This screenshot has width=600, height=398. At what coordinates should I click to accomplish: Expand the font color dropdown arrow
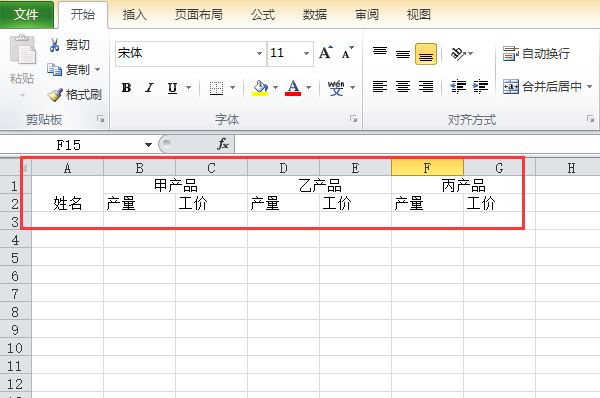[308, 88]
